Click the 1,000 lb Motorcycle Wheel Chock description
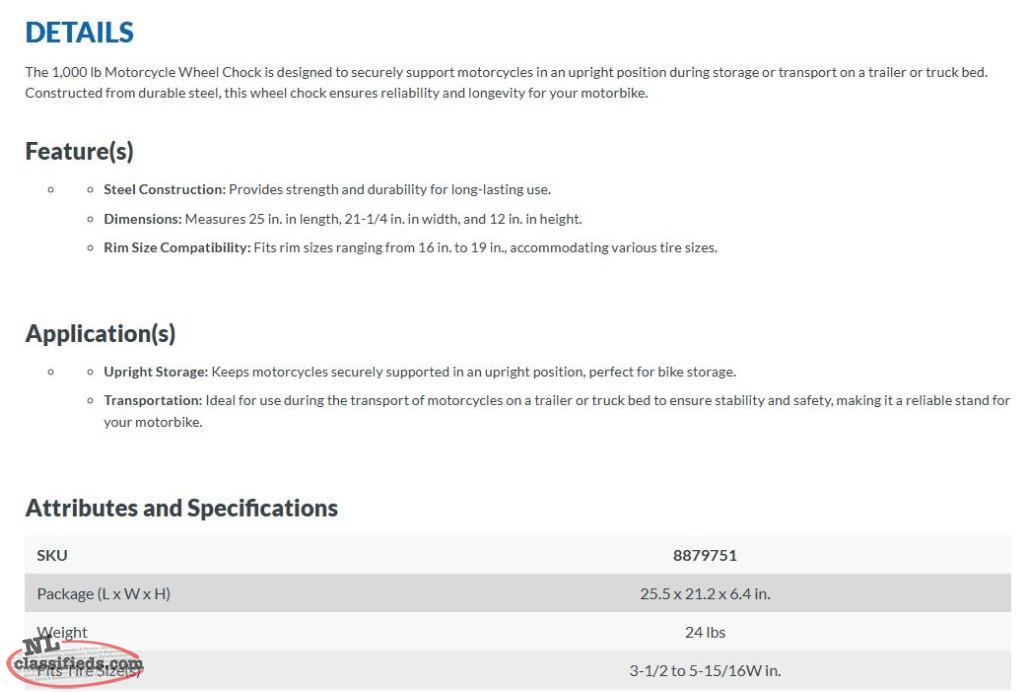This screenshot has width=1024, height=692. (x=506, y=82)
